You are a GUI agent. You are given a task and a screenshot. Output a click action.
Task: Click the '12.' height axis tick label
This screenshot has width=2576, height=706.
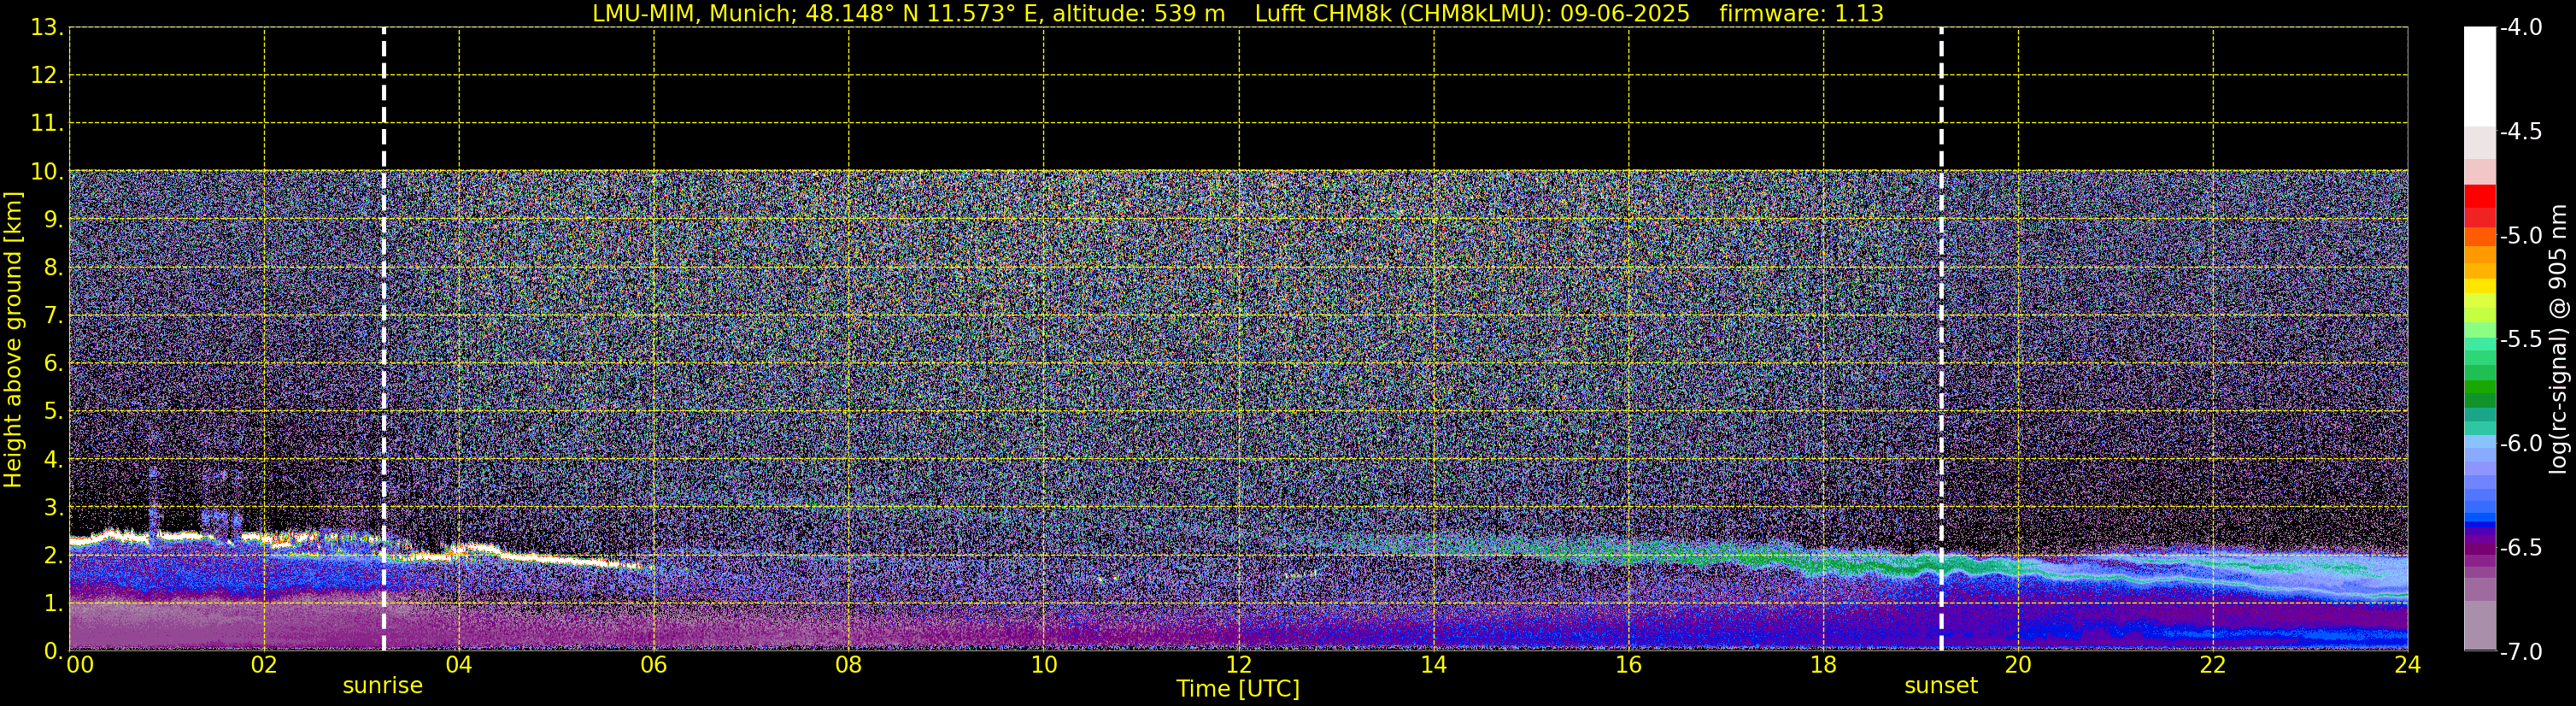47,76
